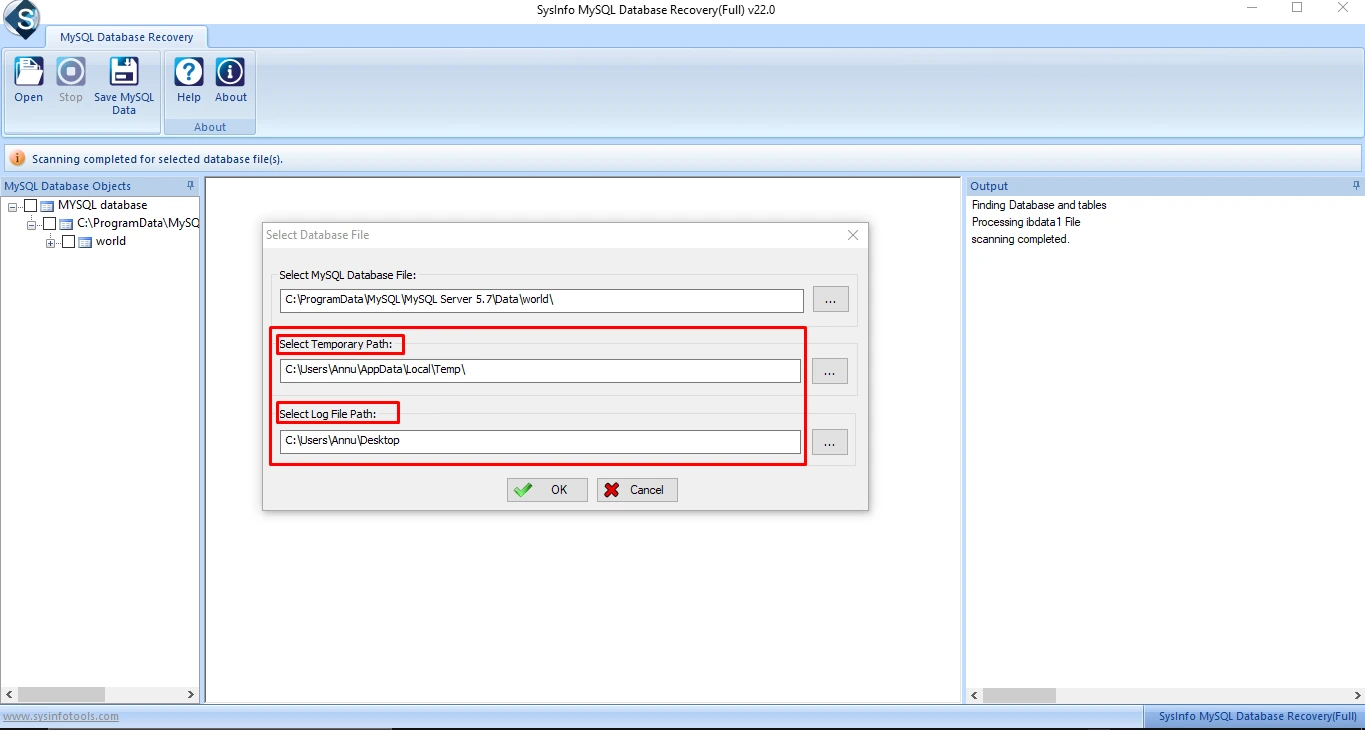
Task: Confirm the dialog with the OK button
Action: pos(546,490)
